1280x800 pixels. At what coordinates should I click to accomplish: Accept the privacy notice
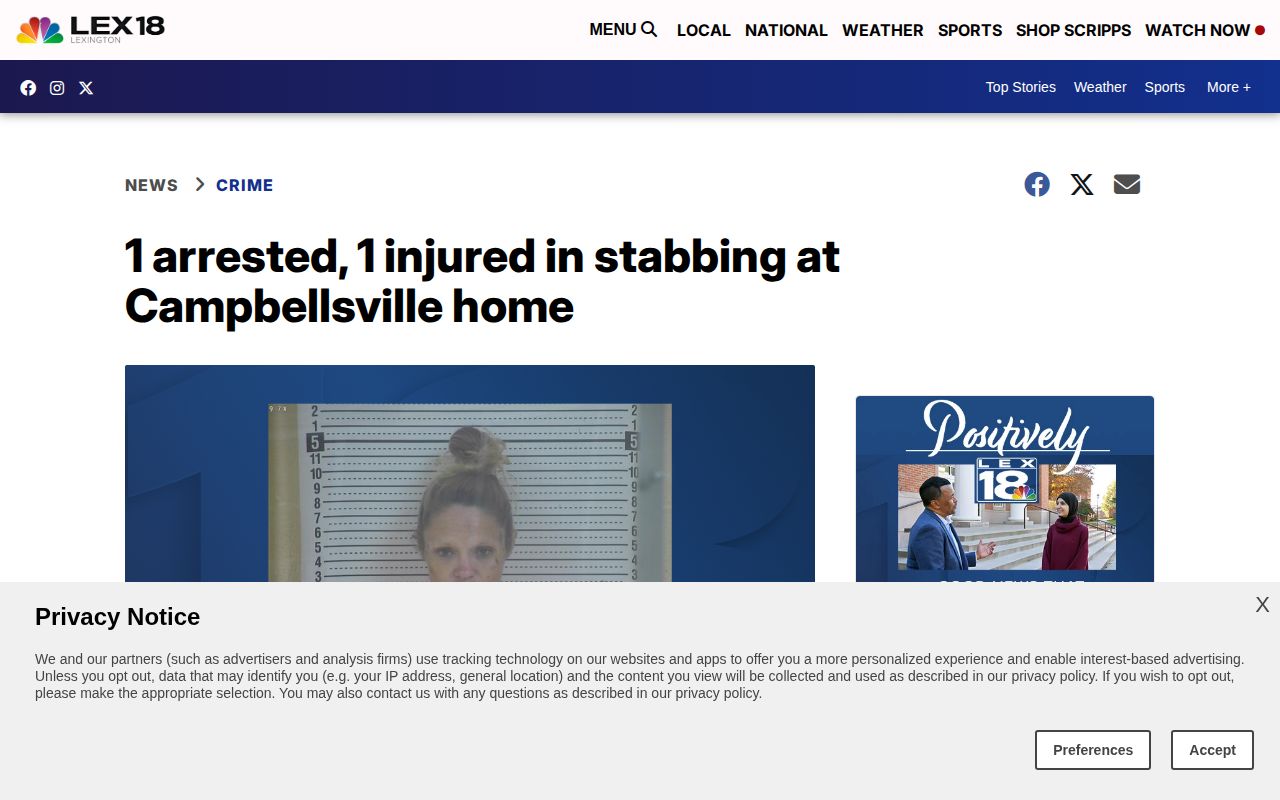(x=1212, y=750)
